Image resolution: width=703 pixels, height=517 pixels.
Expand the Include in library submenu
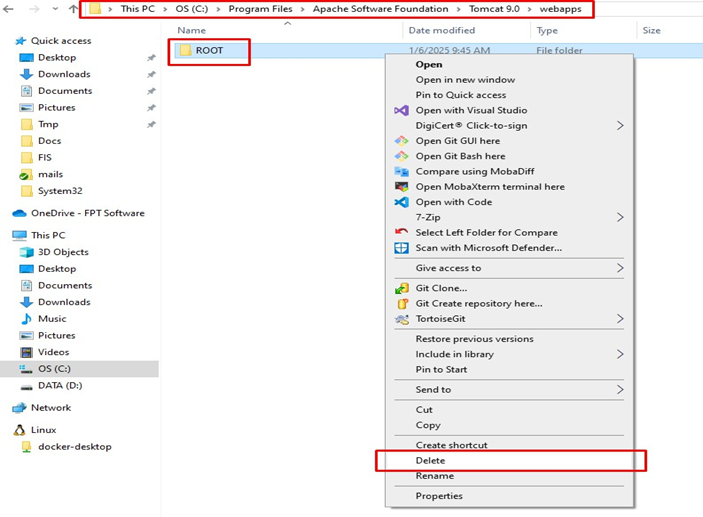(x=620, y=354)
